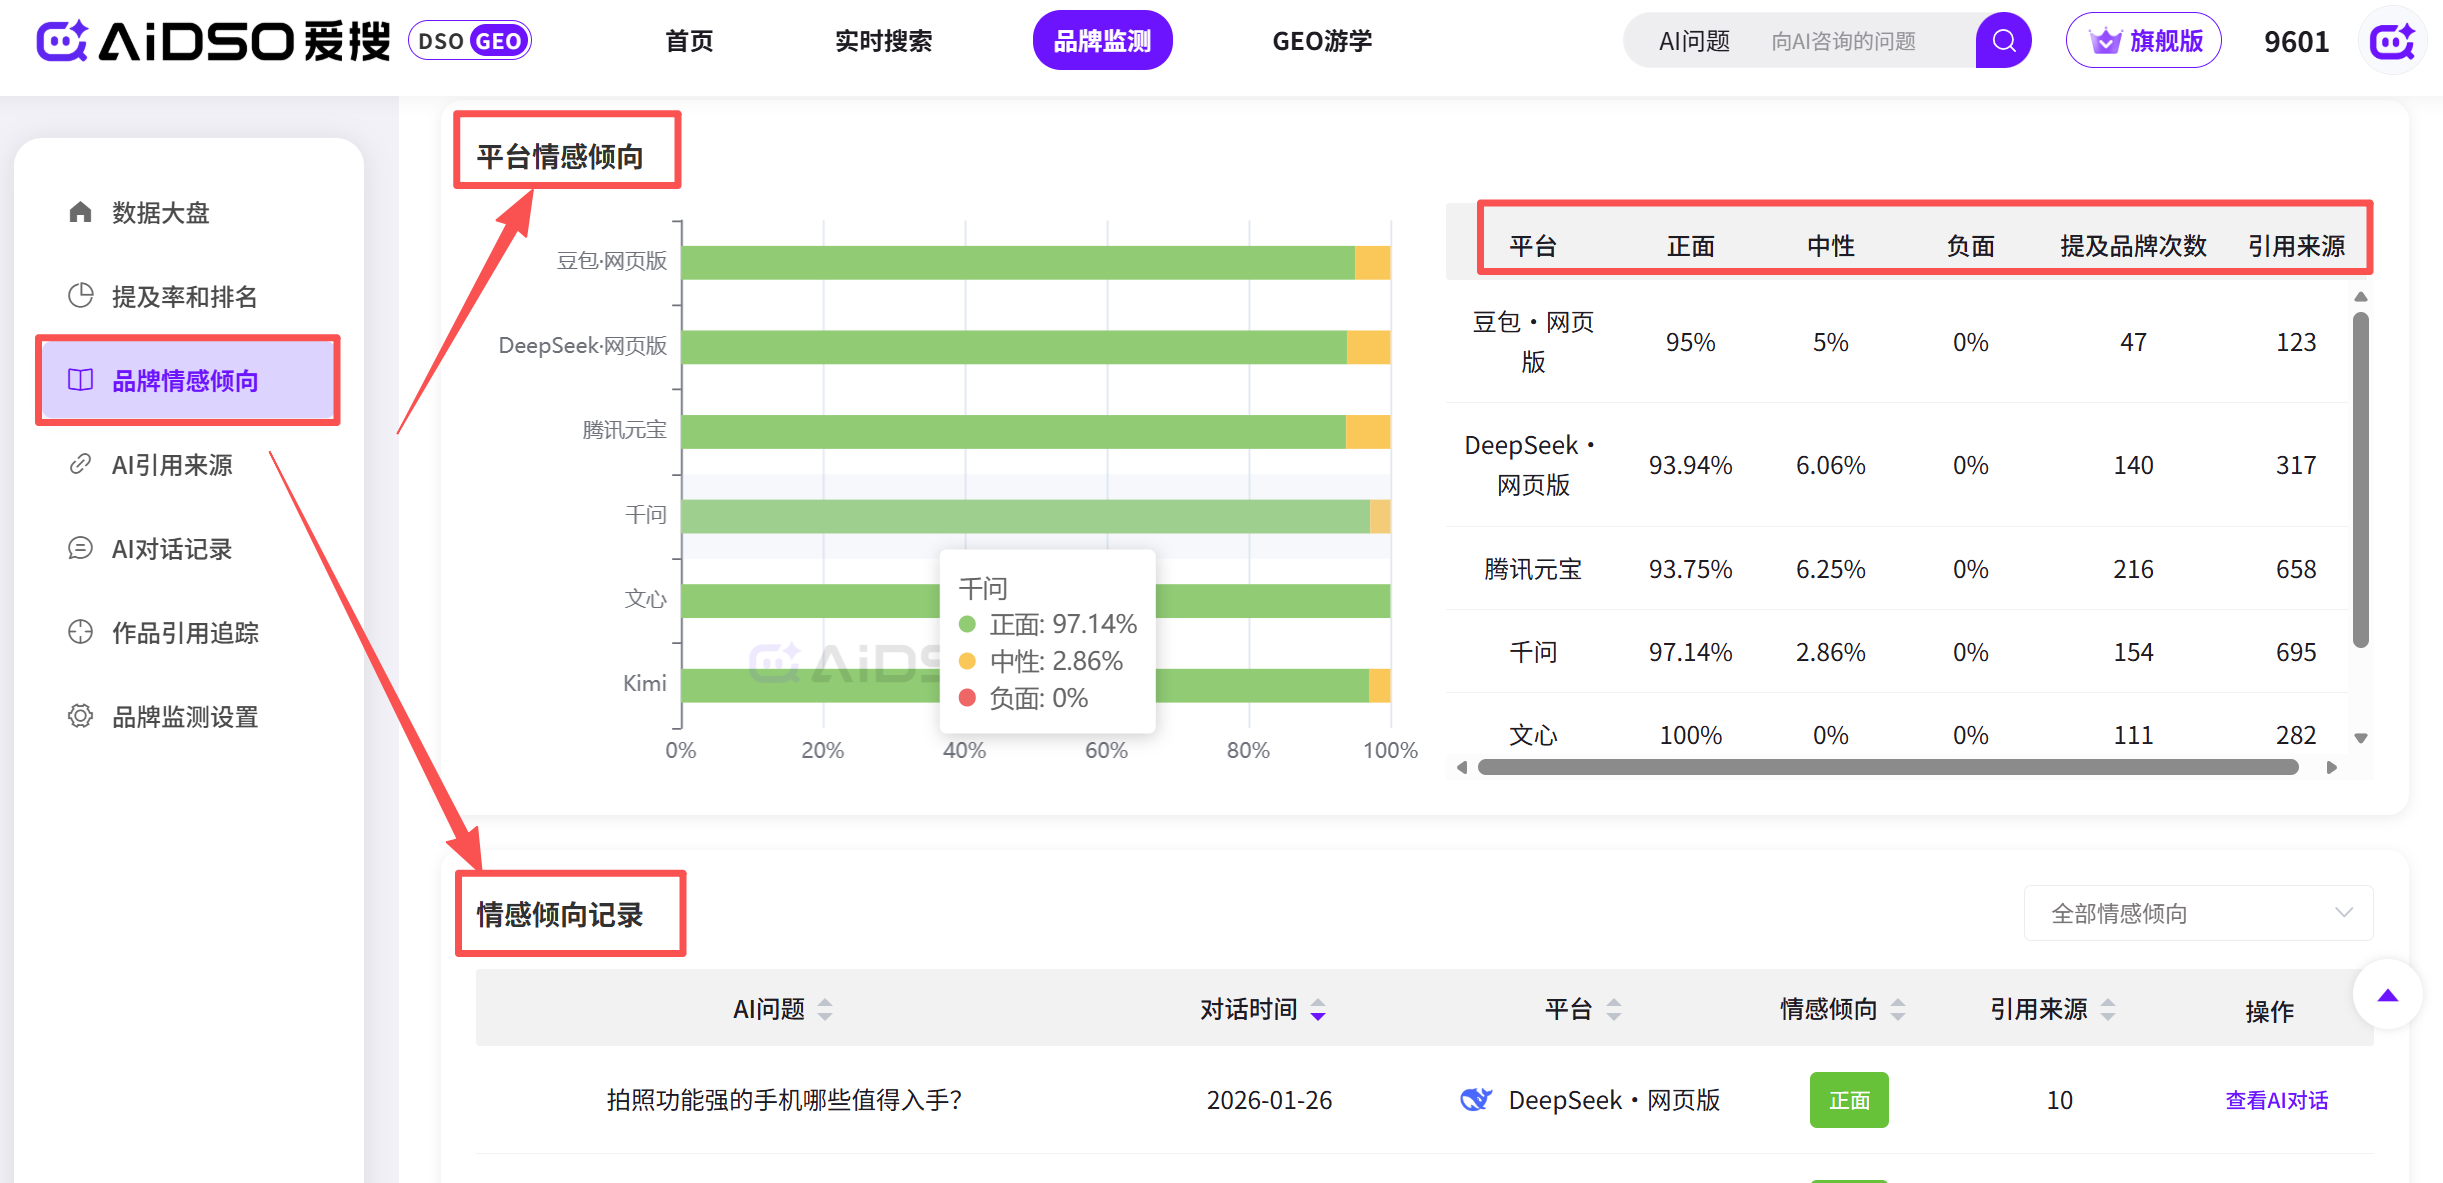Image resolution: width=2443 pixels, height=1183 pixels.
Task: Click the AI对话记录 chat bubble icon
Action: (80, 548)
